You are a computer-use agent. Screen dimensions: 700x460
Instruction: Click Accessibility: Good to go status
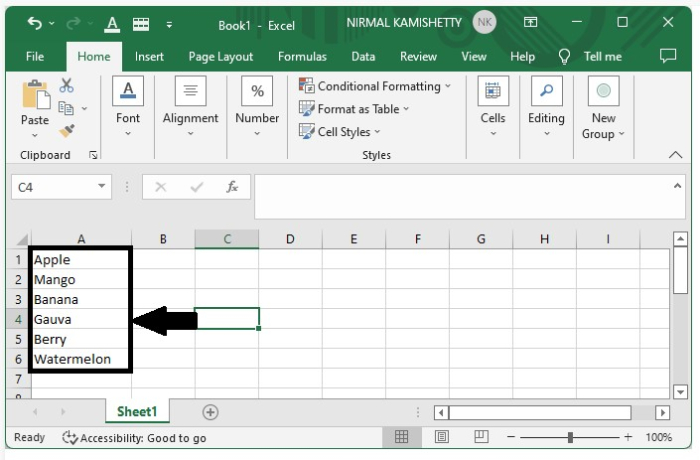coord(134,438)
